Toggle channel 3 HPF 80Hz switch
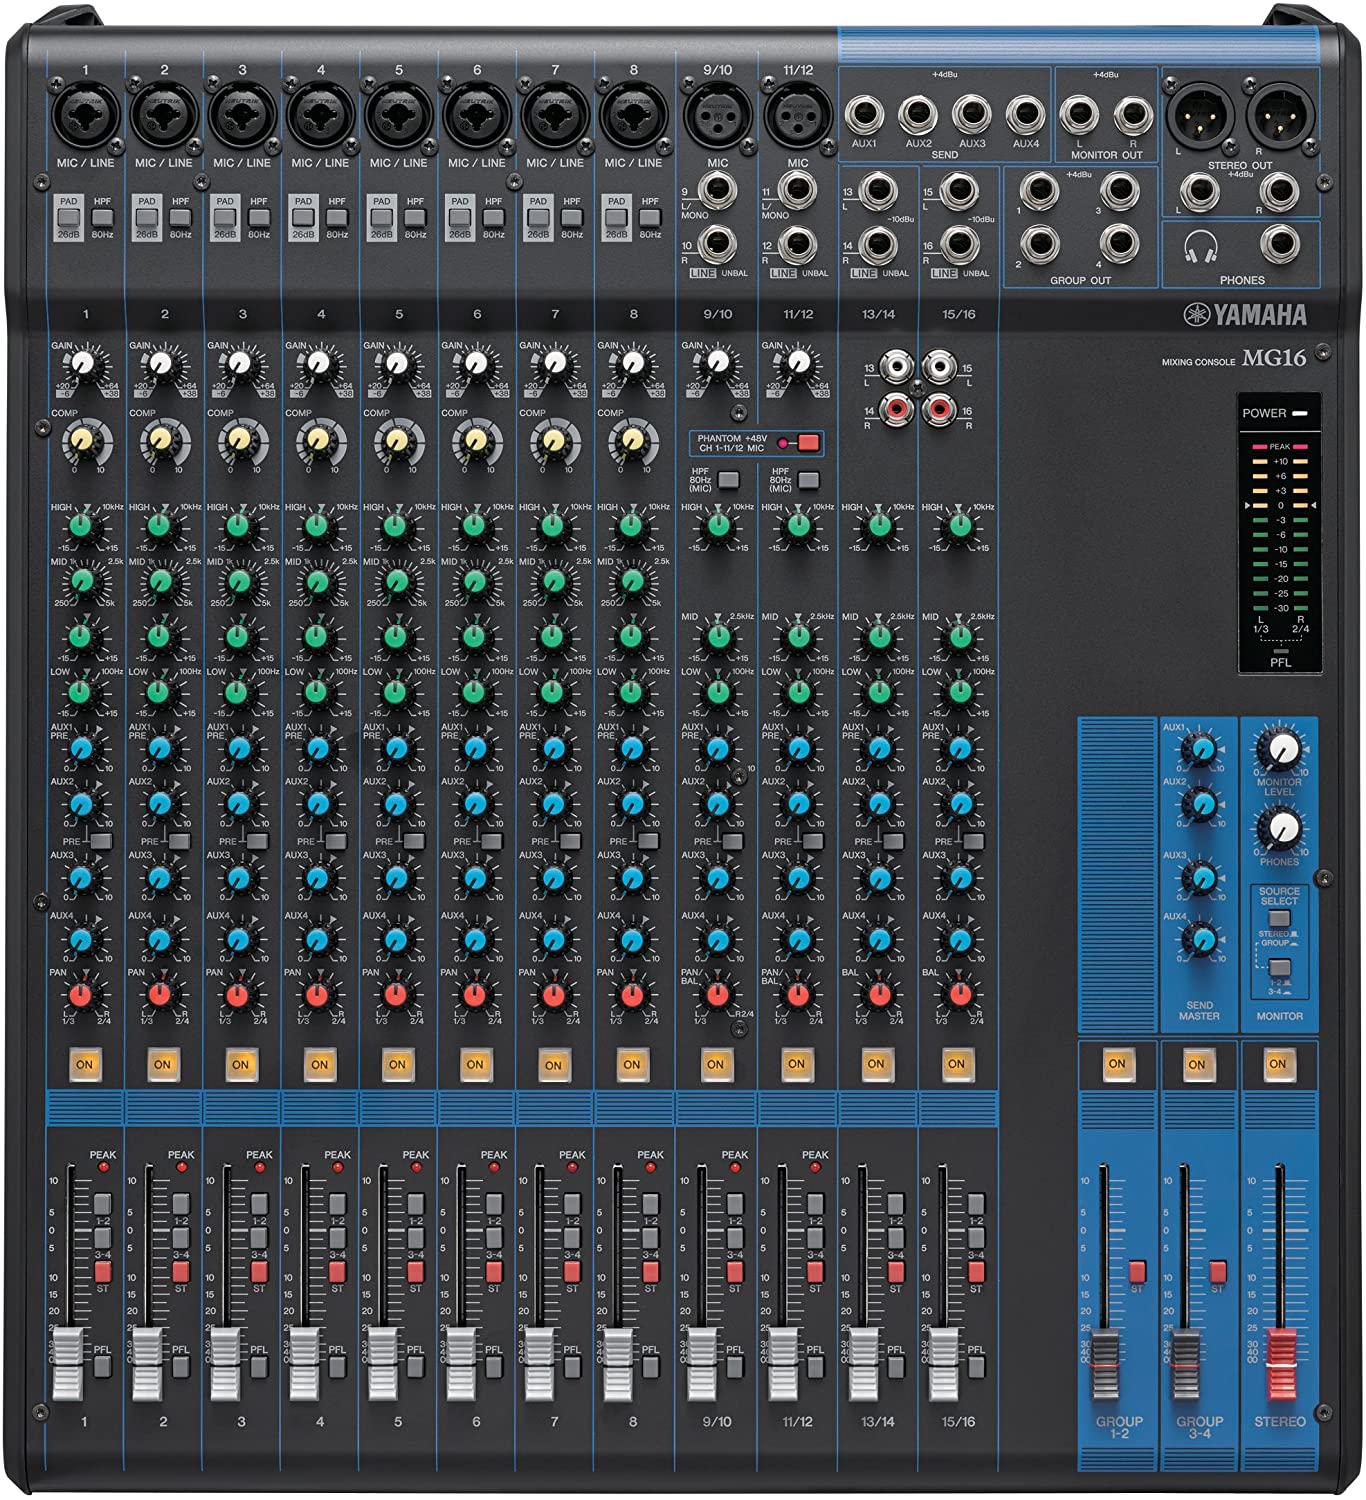Viewport: 1366px width, 1500px height. coord(259,218)
